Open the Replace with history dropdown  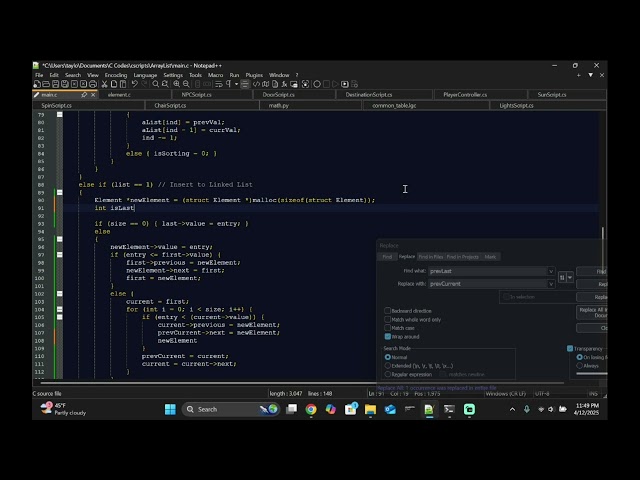551,284
